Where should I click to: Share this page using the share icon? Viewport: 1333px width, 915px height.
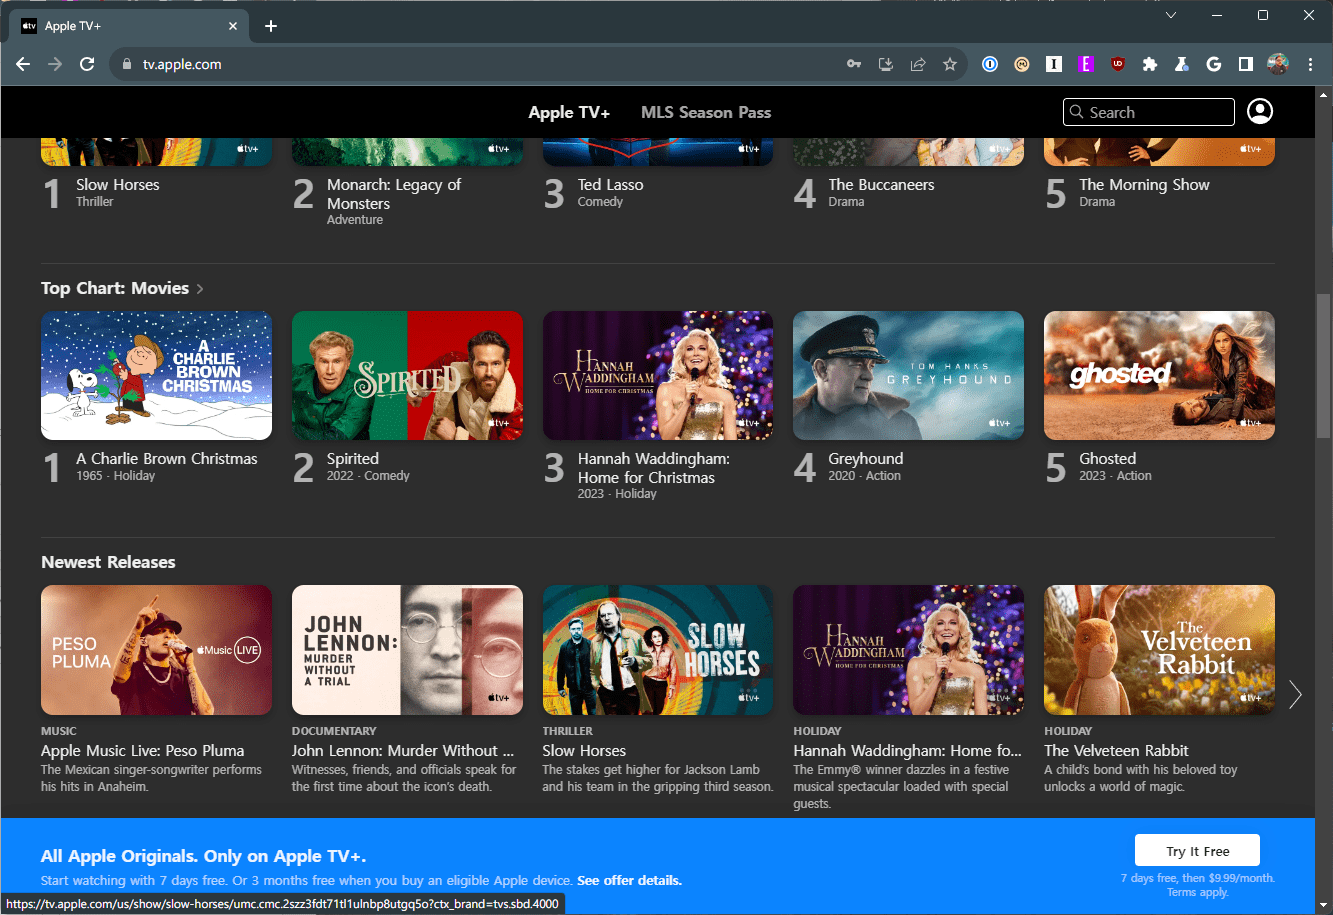point(917,64)
